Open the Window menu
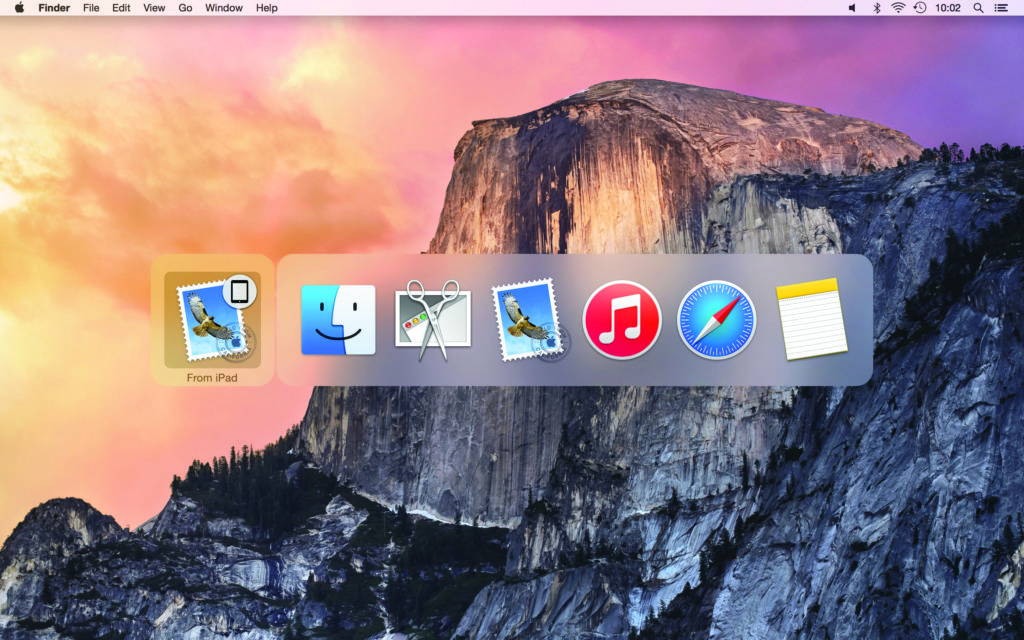The height and width of the screenshot is (640, 1024). click(224, 8)
